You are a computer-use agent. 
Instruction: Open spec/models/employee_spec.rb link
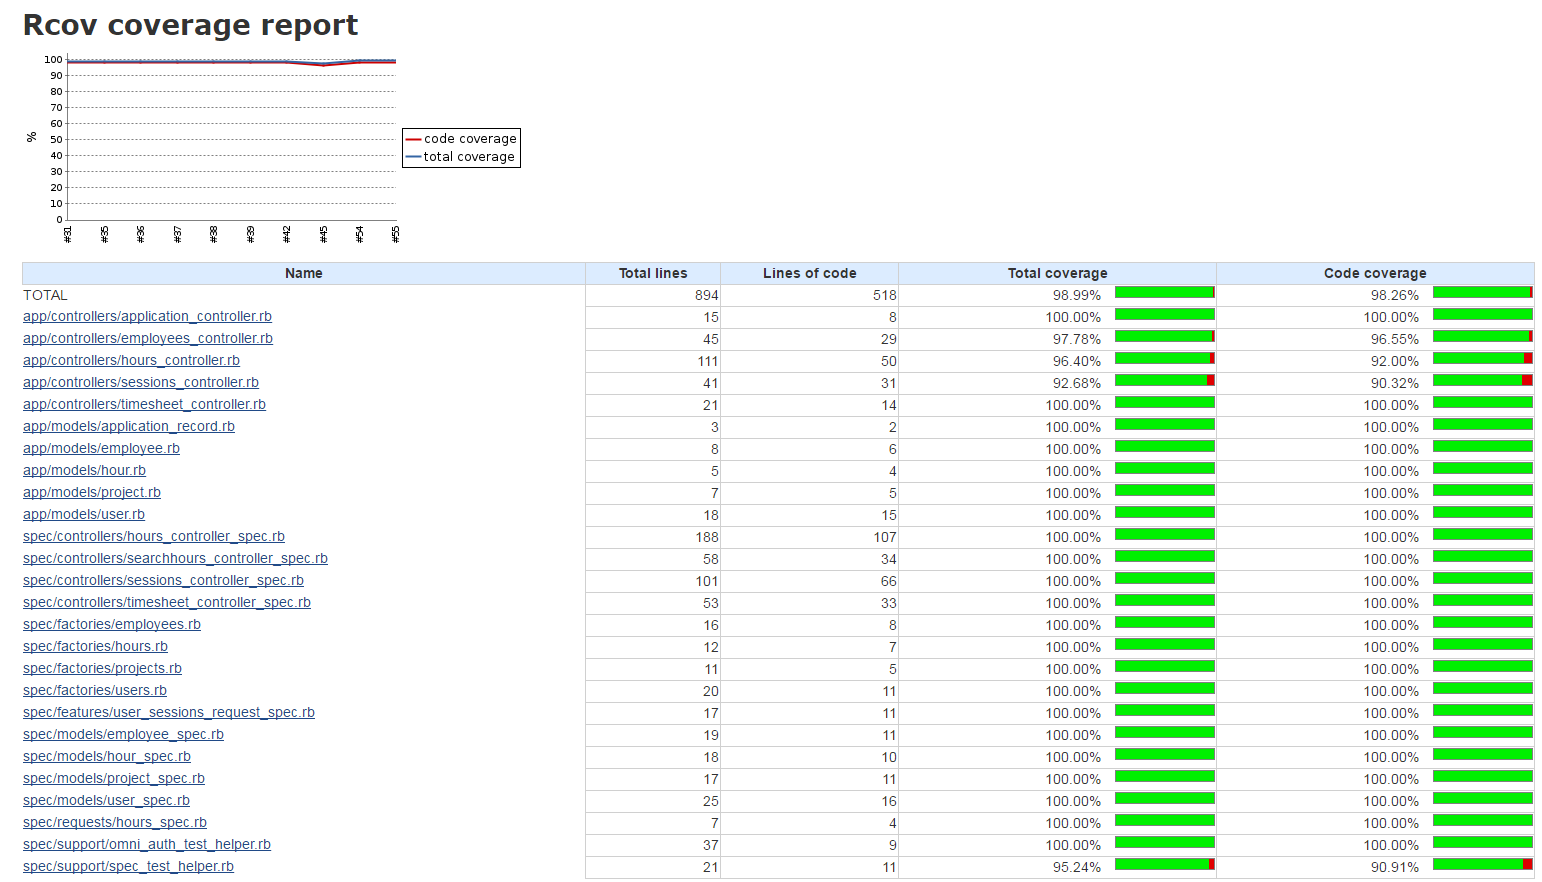click(x=123, y=735)
